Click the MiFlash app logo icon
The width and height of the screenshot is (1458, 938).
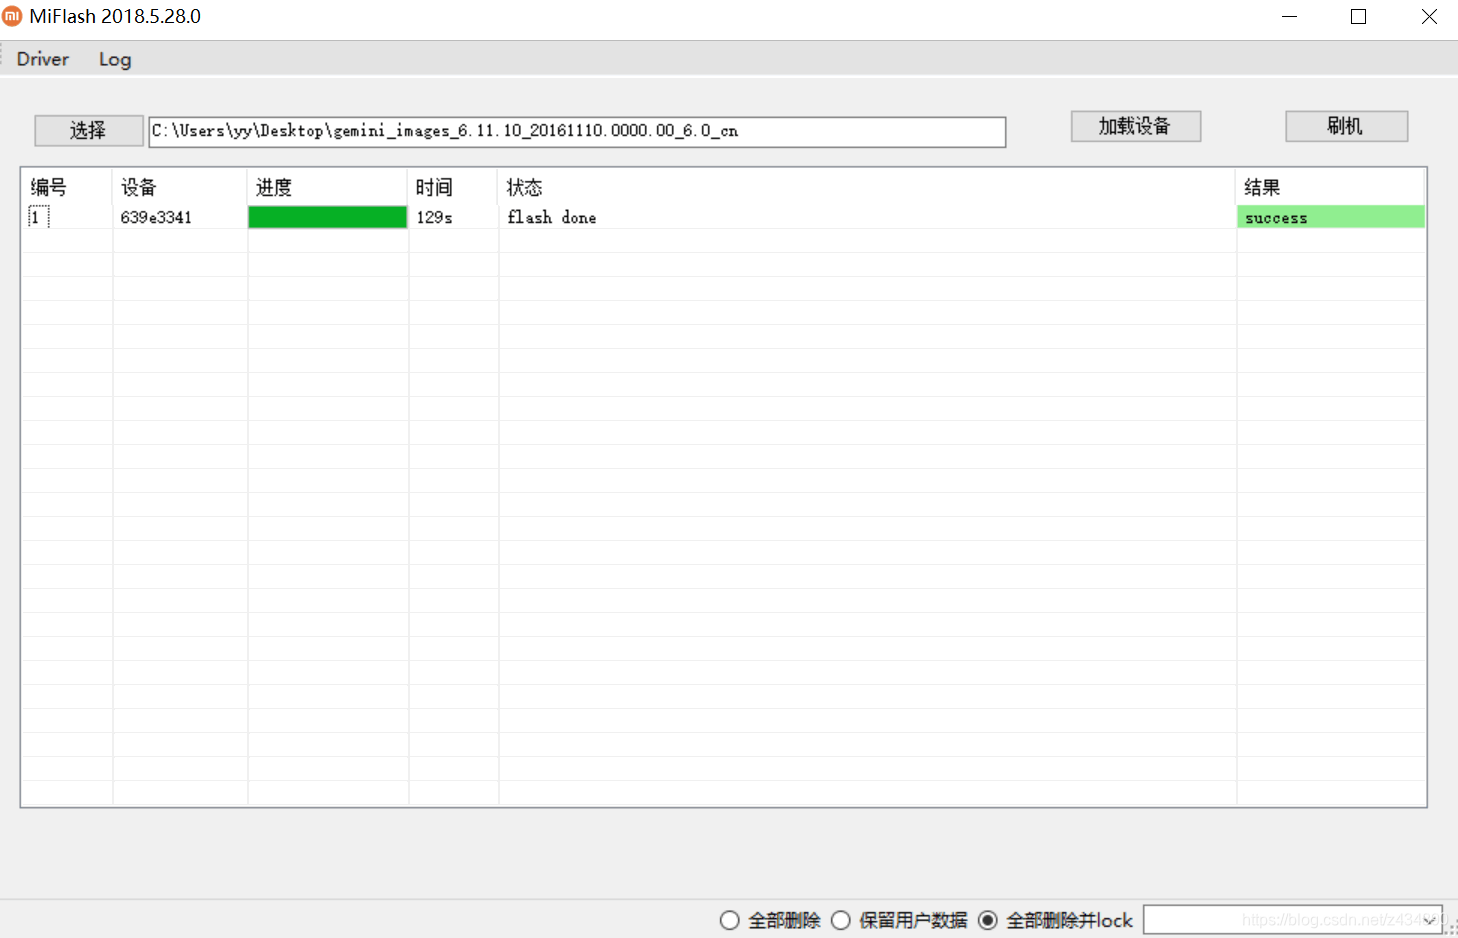(12, 16)
